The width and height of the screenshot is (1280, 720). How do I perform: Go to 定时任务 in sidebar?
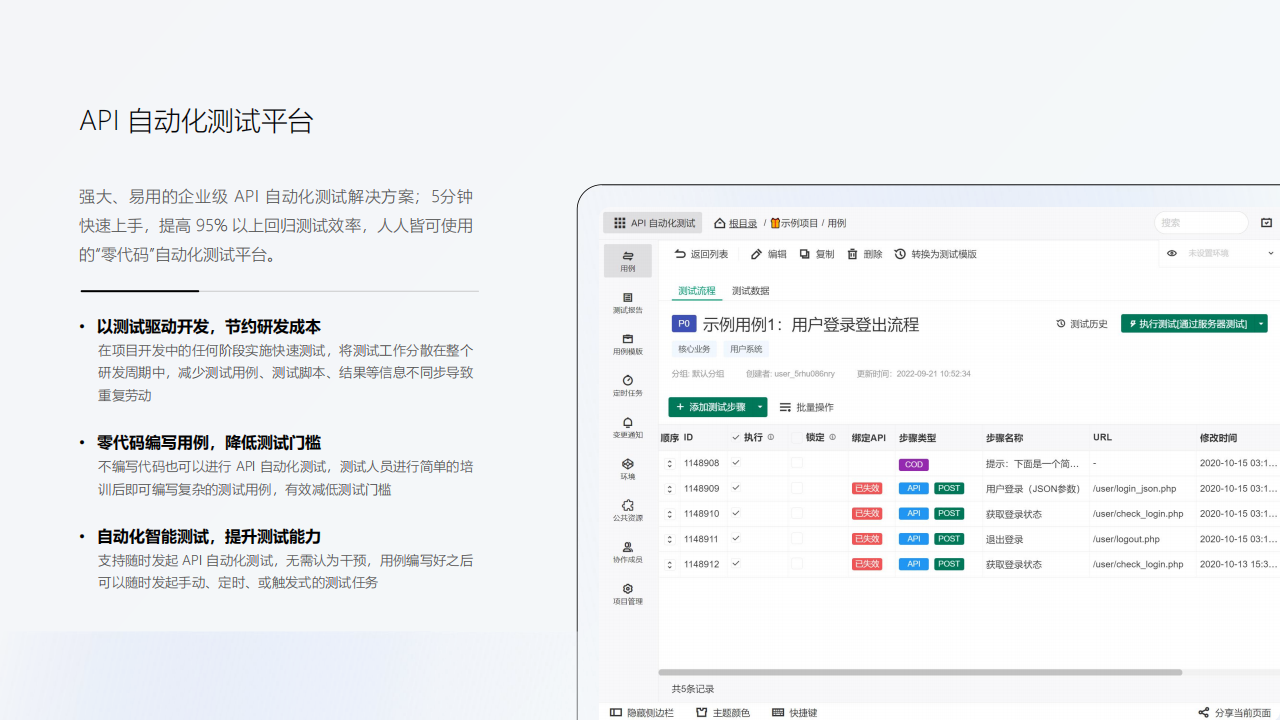(627, 386)
